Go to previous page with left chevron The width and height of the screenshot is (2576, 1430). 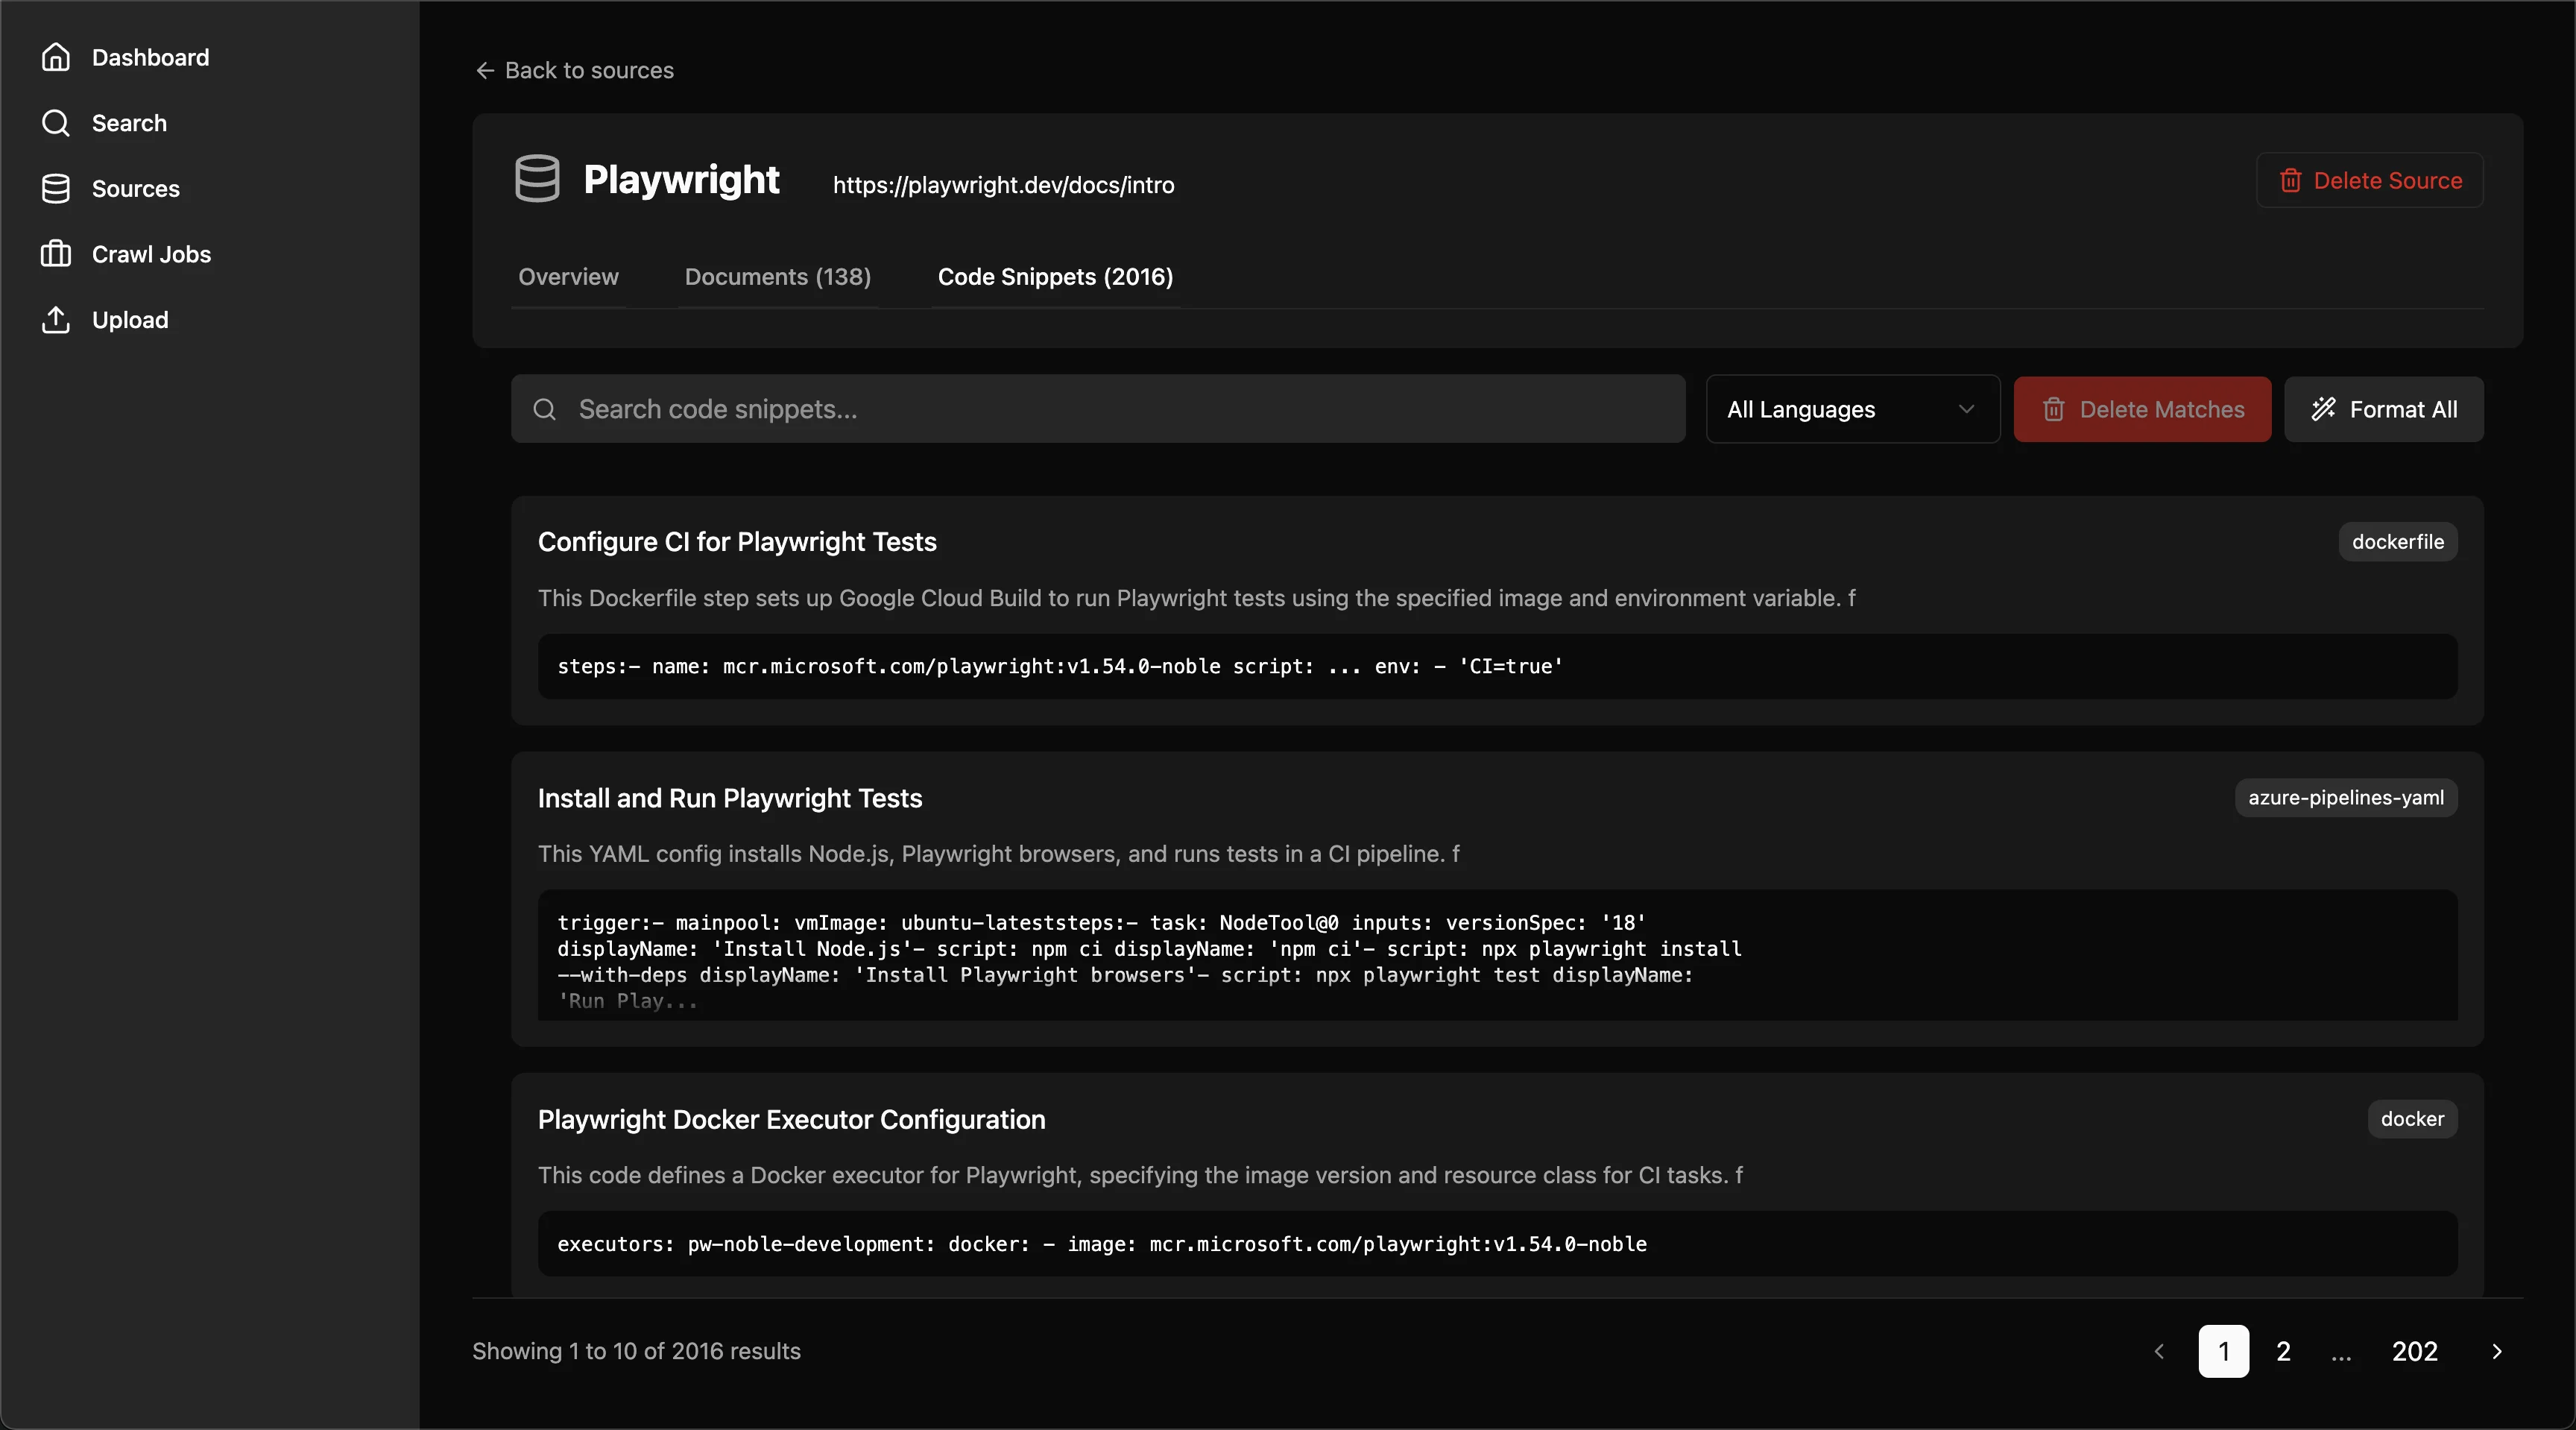[2159, 1351]
